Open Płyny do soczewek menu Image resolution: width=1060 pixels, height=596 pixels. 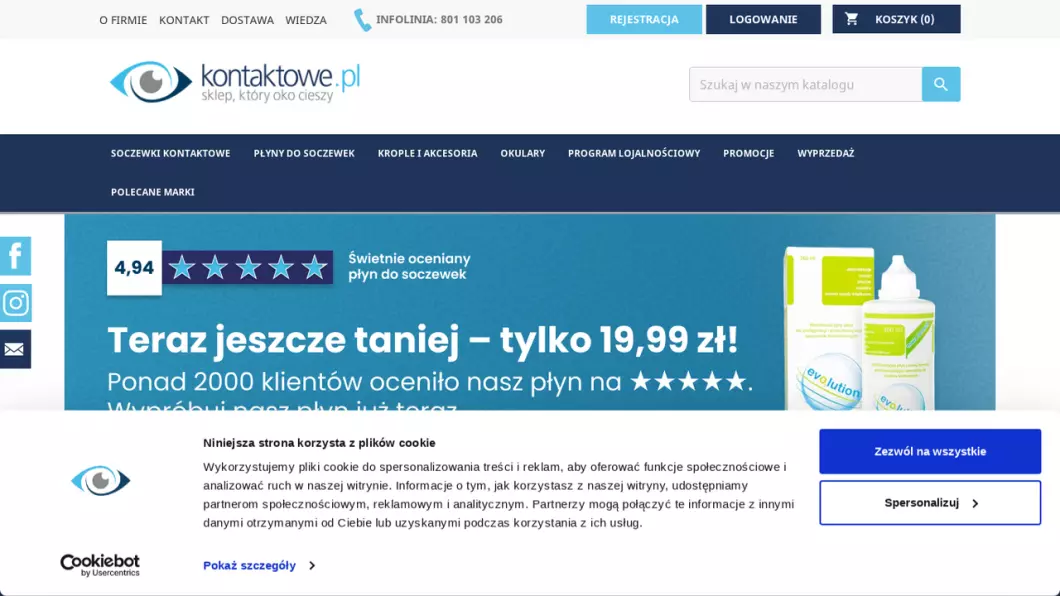pos(304,153)
